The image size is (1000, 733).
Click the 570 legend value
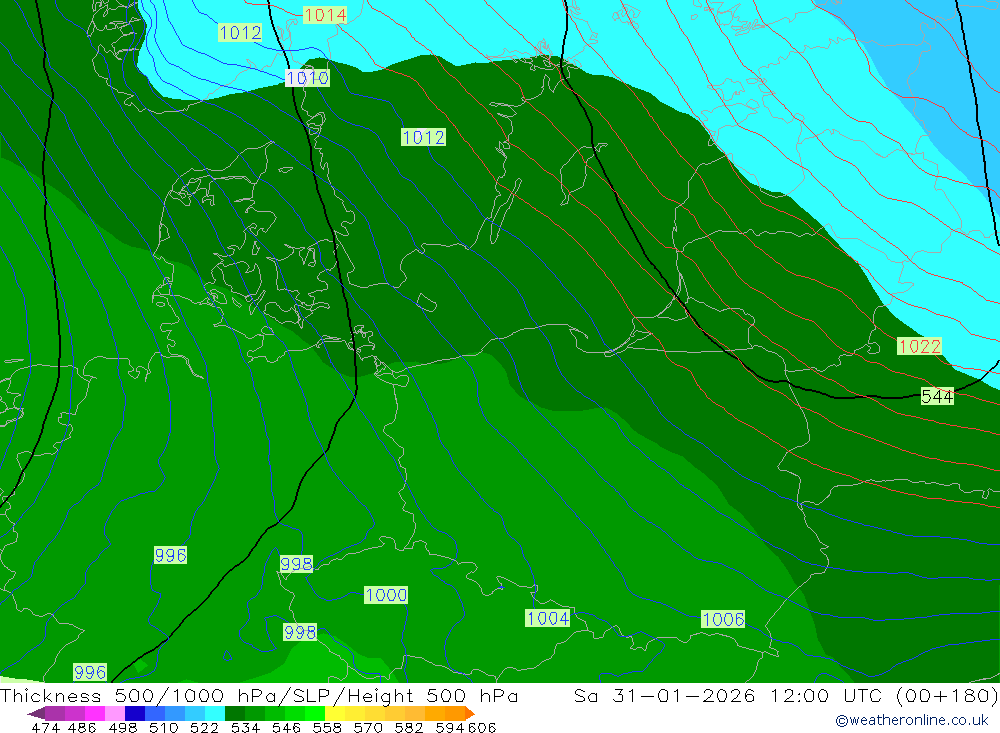point(367,727)
